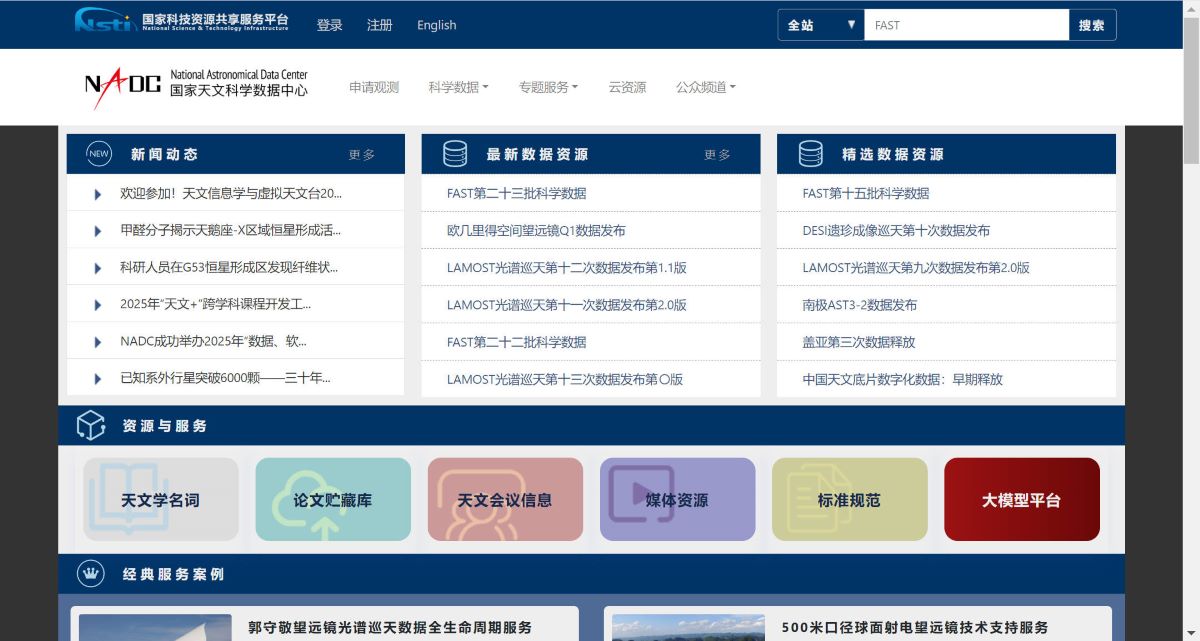The height and width of the screenshot is (641, 1200).
Task: Click the NEW badge icon beside 新闻动态
Action: (x=99, y=154)
